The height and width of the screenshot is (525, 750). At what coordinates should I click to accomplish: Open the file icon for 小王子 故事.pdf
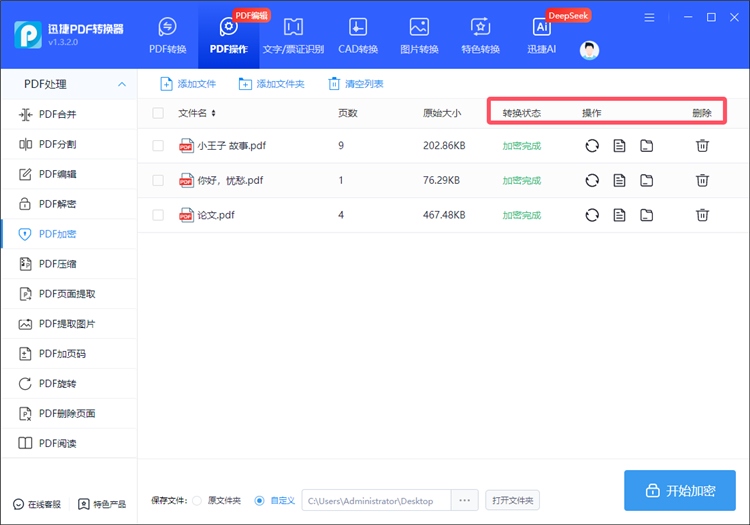(619, 145)
